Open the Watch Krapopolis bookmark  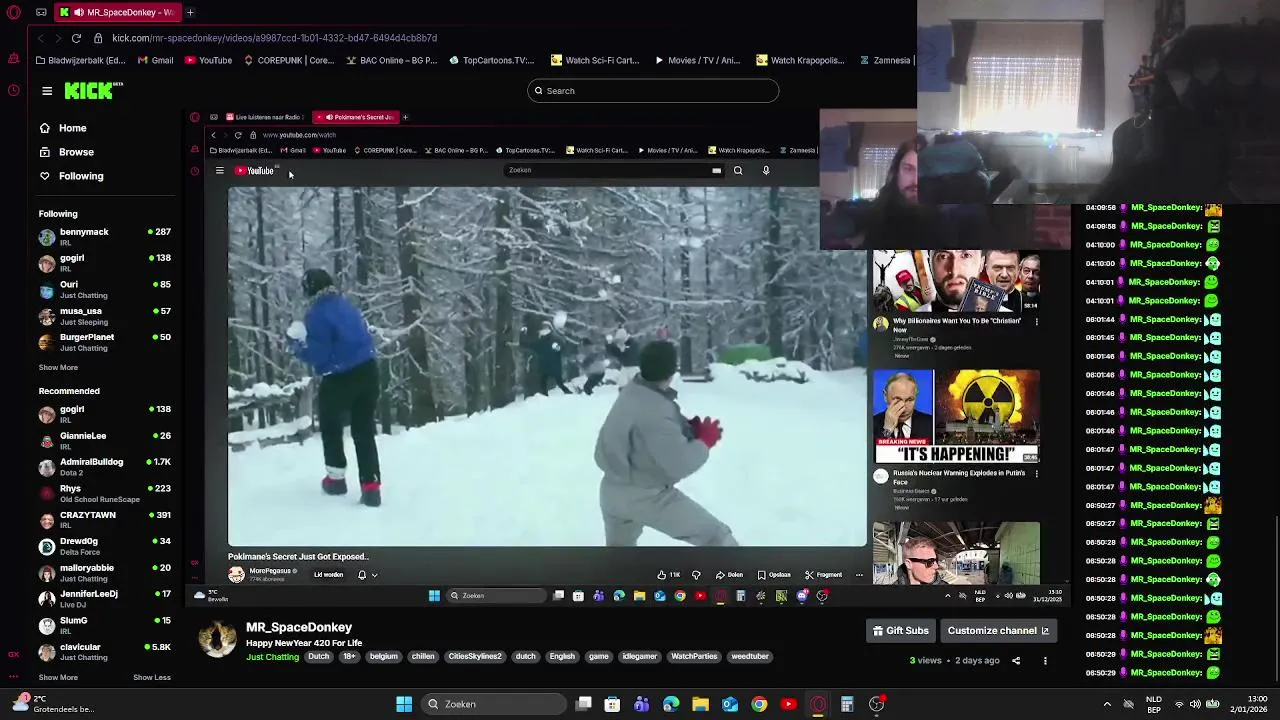pyautogui.click(x=801, y=60)
